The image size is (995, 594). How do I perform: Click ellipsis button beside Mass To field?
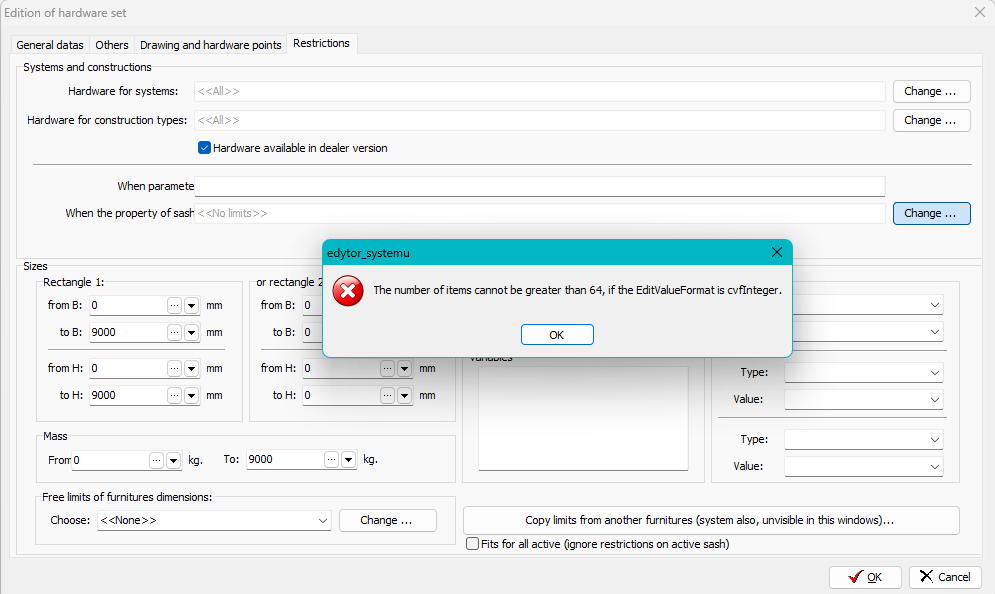[330, 460]
